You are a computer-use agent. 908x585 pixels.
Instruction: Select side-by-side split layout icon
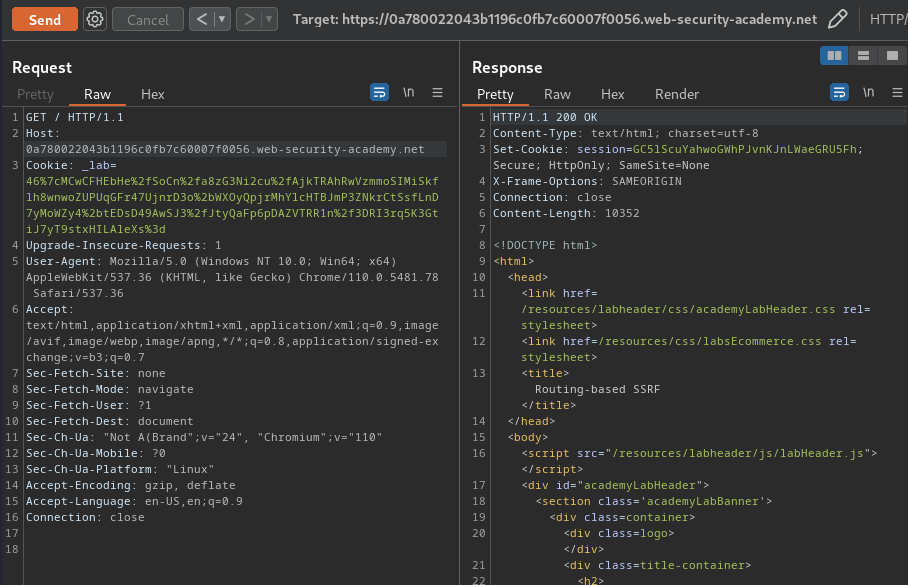pyautogui.click(x=834, y=56)
